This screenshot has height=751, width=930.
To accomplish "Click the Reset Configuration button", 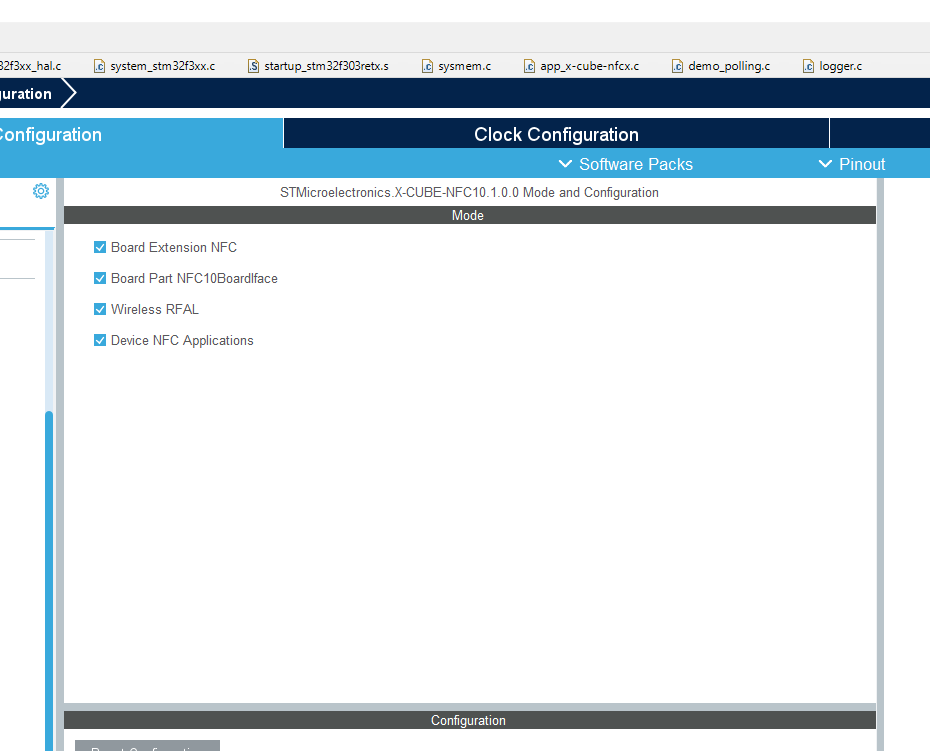I will click(147, 746).
